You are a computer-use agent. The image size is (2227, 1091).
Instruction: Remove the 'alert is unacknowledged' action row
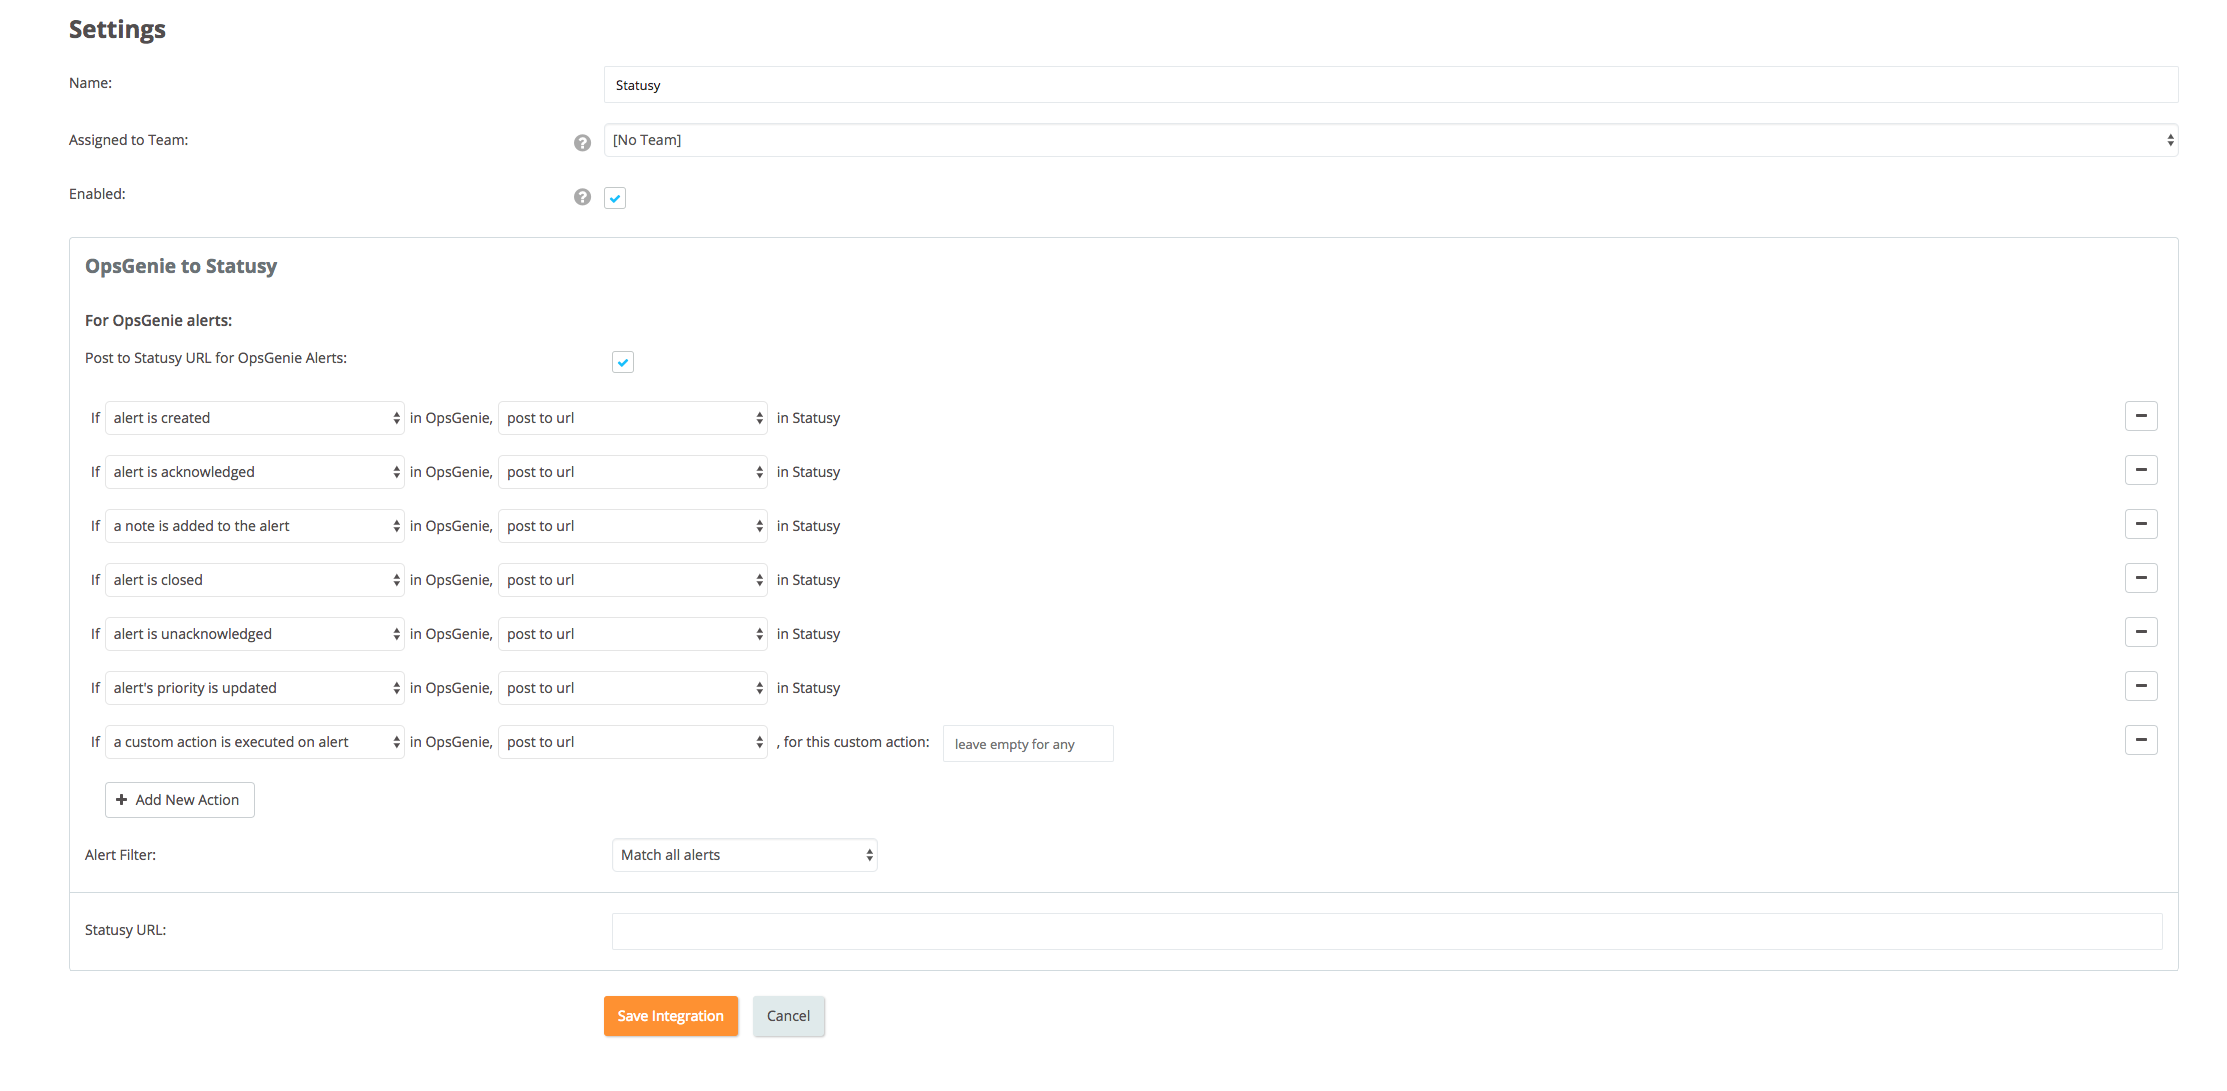coord(2140,632)
